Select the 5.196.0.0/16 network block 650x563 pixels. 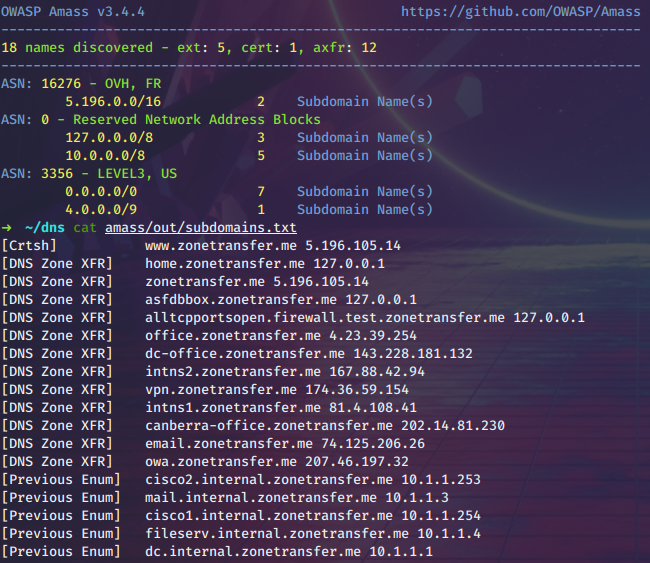(x=112, y=102)
